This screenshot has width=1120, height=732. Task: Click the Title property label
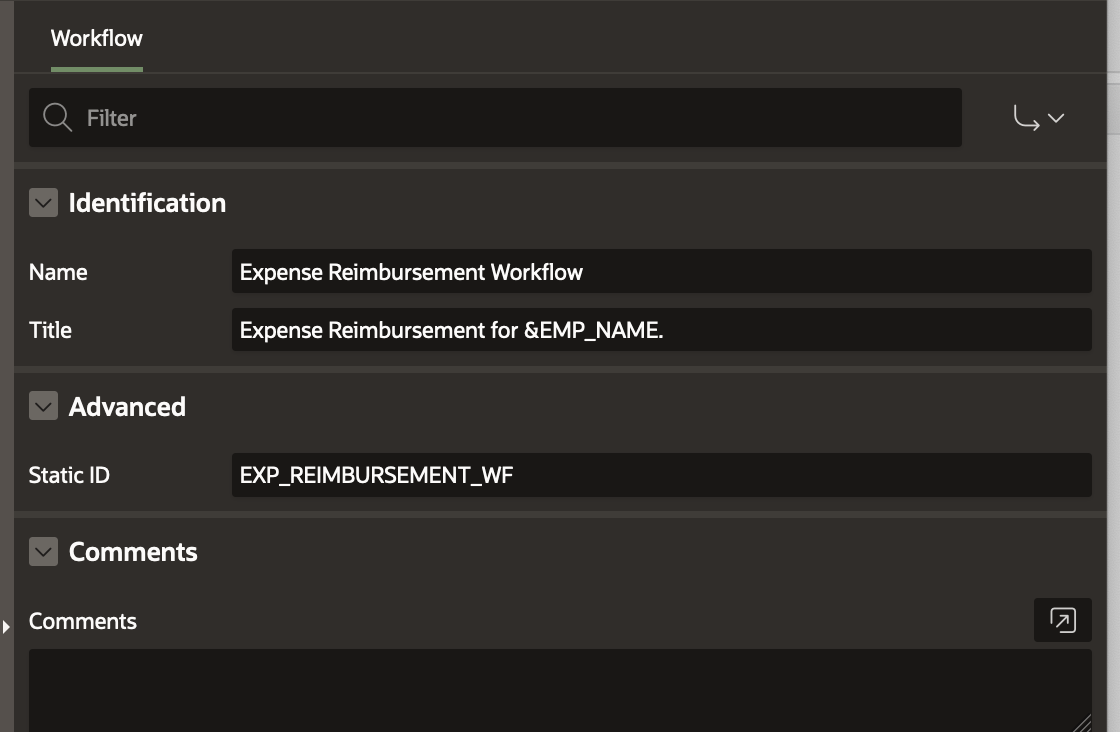tap(50, 330)
